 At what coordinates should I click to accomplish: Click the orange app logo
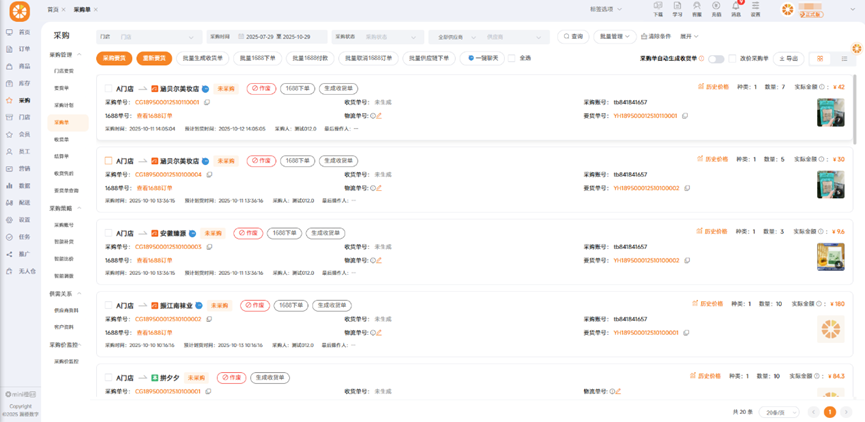20,10
